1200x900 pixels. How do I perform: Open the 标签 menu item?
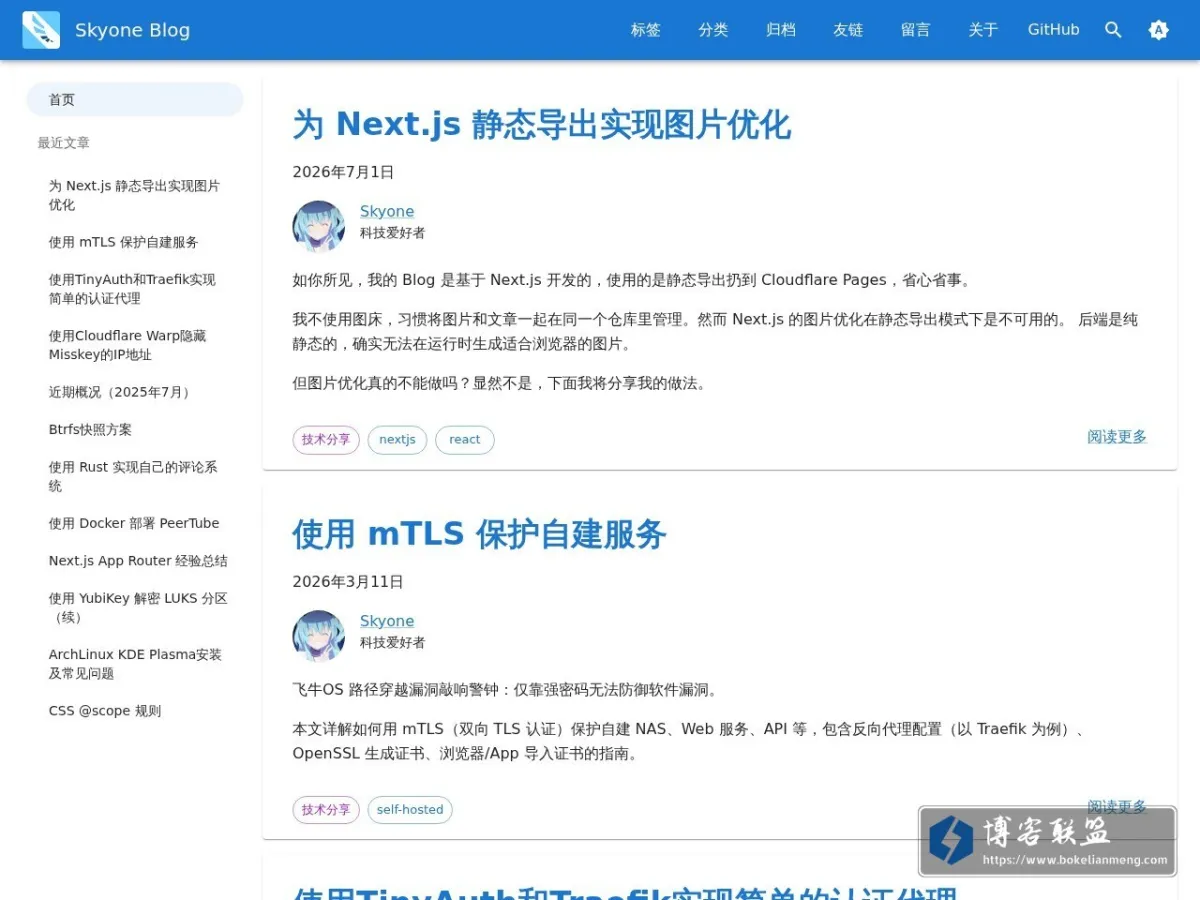(646, 30)
